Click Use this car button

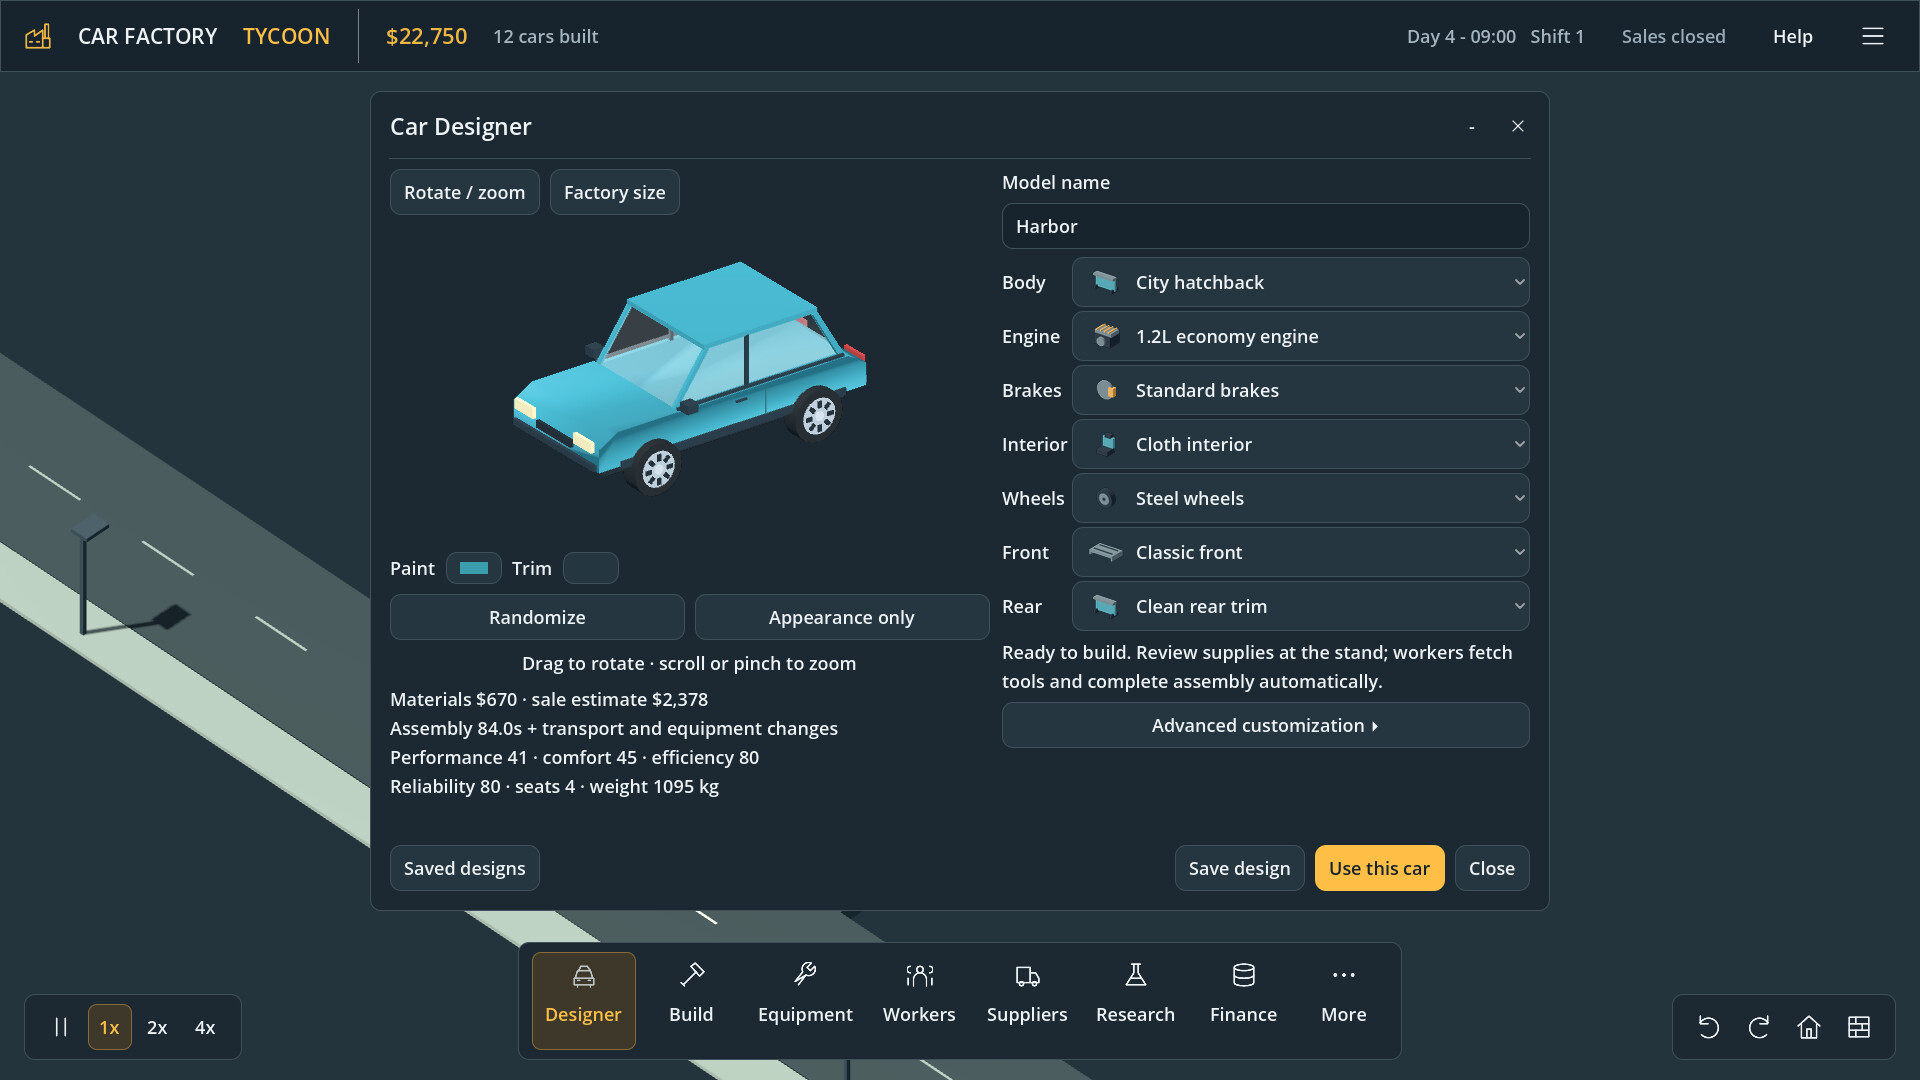pyautogui.click(x=1379, y=868)
